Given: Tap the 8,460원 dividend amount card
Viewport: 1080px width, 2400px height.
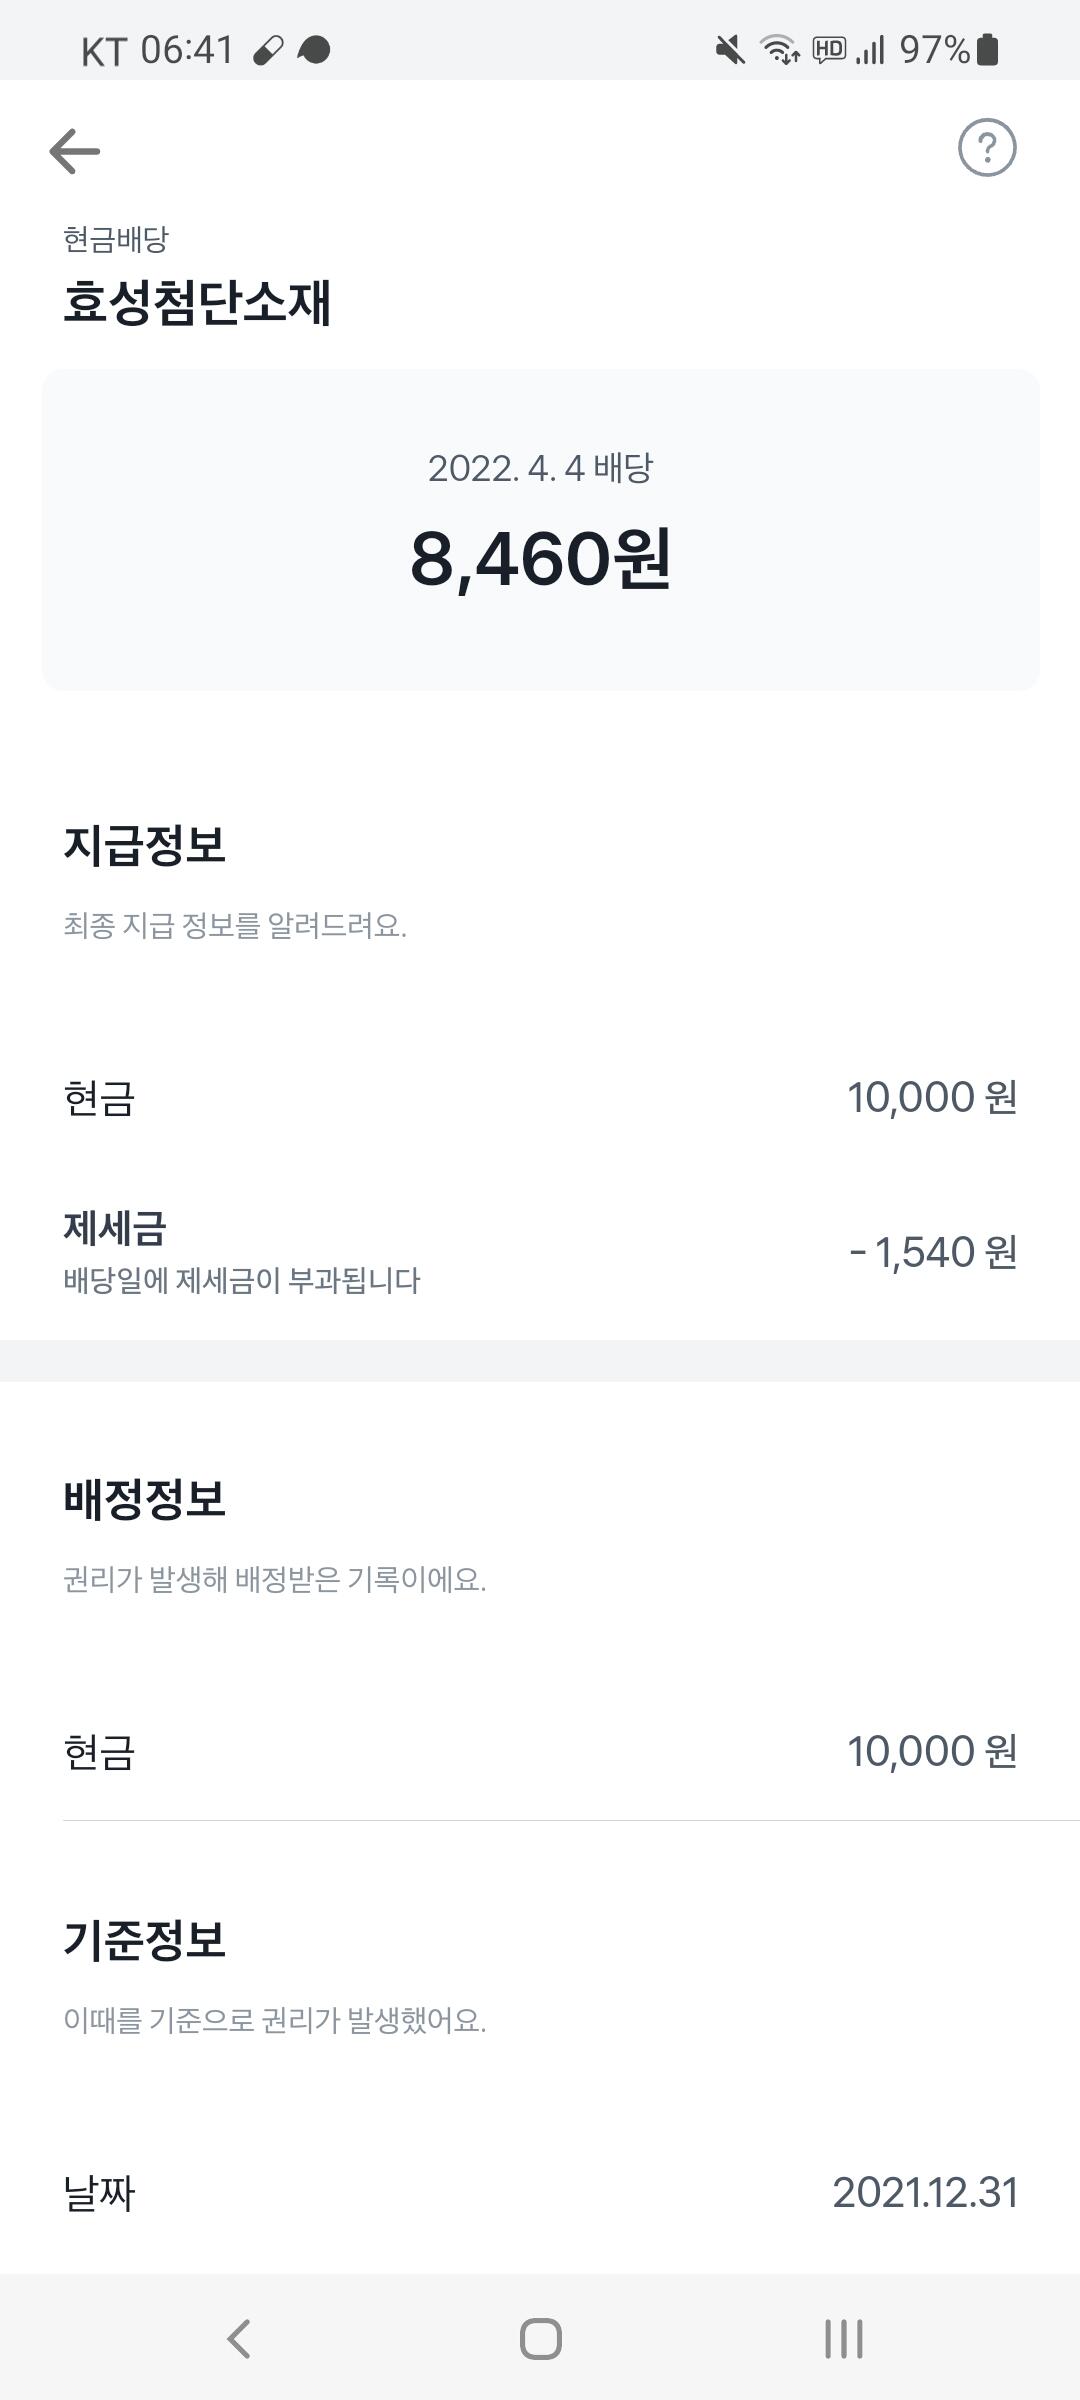Looking at the screenshot, I should tap(540, 530).
